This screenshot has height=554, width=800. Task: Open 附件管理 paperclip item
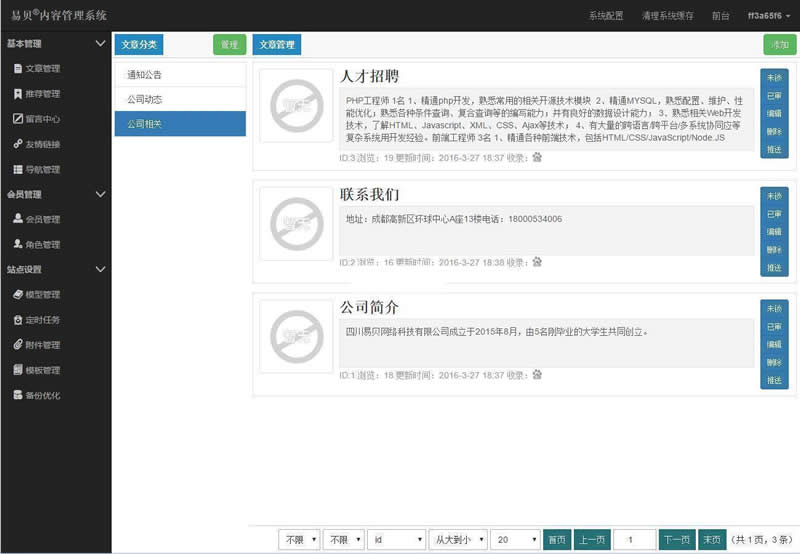42,345
